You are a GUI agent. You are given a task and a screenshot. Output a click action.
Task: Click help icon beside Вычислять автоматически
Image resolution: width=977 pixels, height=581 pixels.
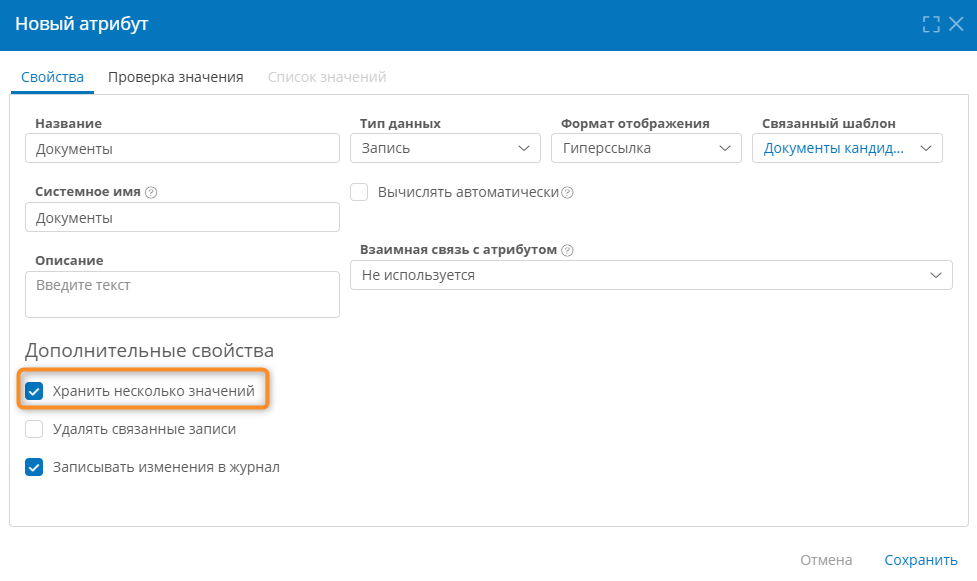(567, 193)
